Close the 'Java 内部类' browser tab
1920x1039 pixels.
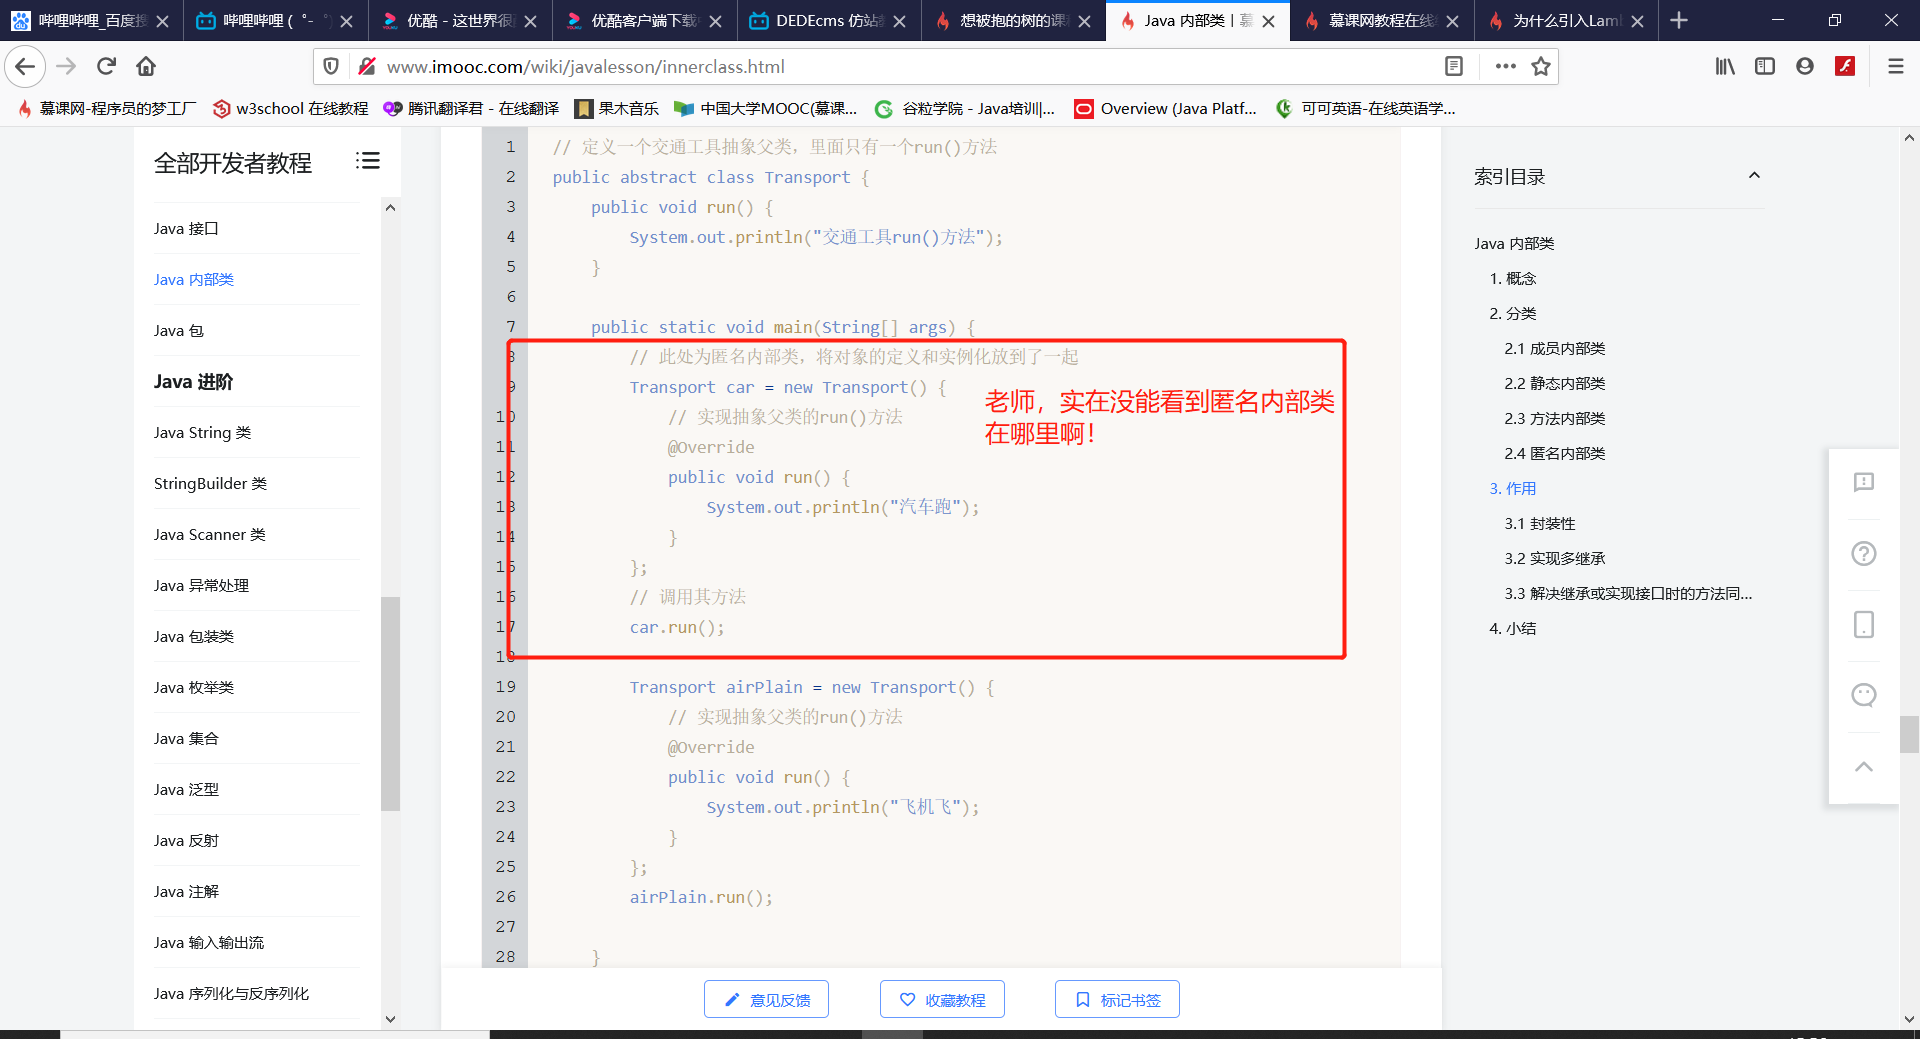(x=1269, y=21)
